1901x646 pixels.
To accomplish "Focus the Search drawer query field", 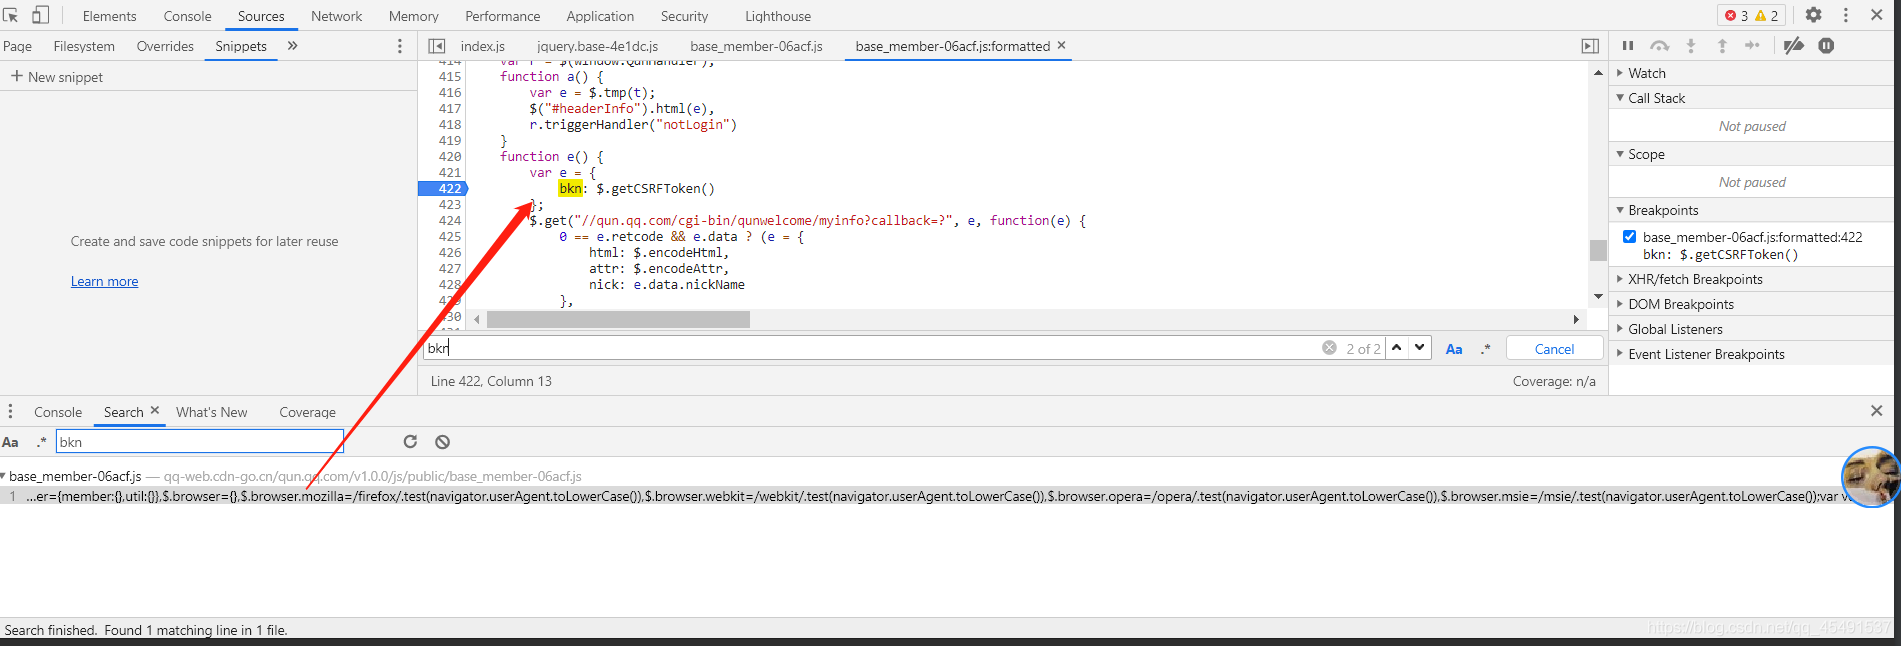I will [x=199, y=442].
